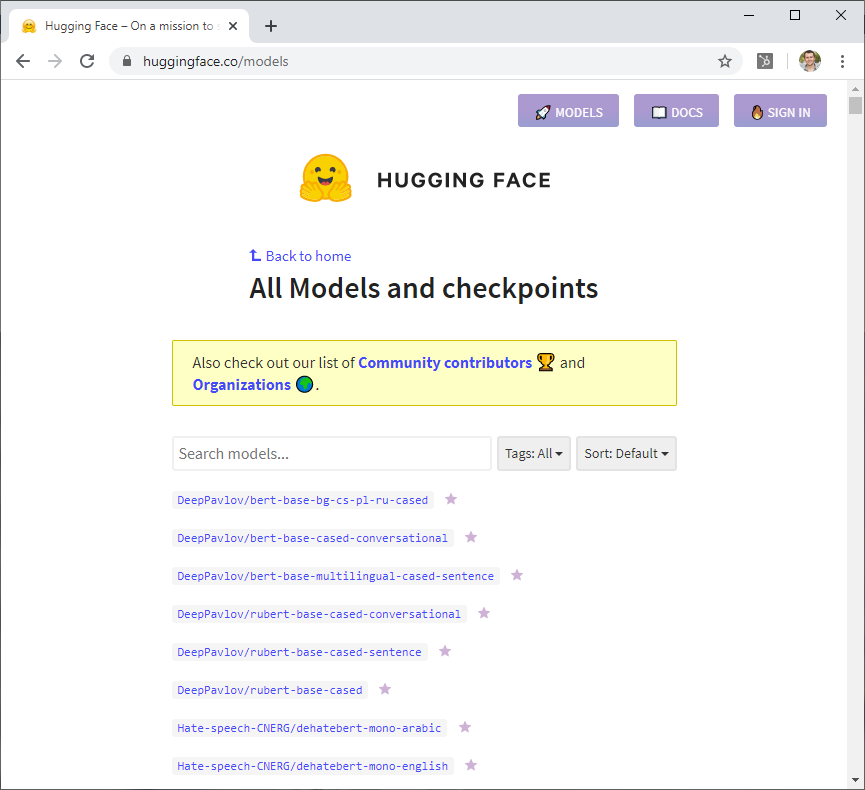Image resolution: width=865 pixels, height=790 pixels.
Task: Click the back navigation arrow
Action: pos(23,61)
